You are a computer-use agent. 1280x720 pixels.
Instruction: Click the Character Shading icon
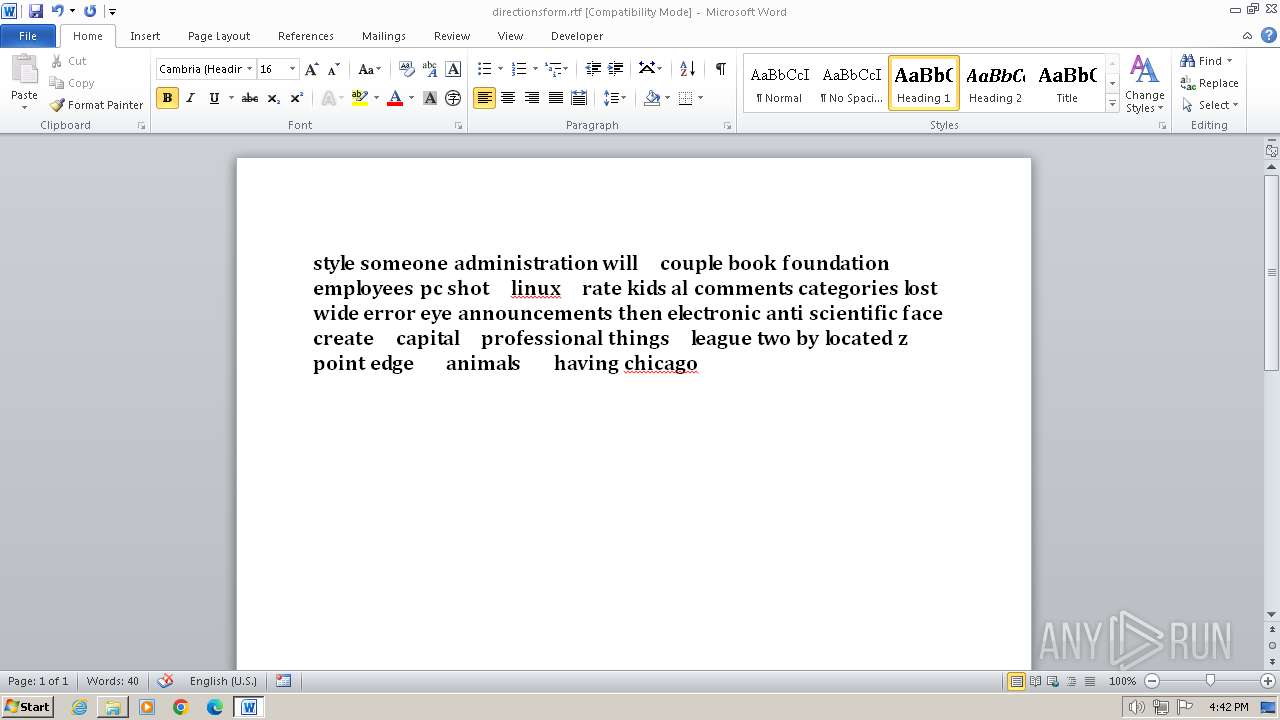430,98
